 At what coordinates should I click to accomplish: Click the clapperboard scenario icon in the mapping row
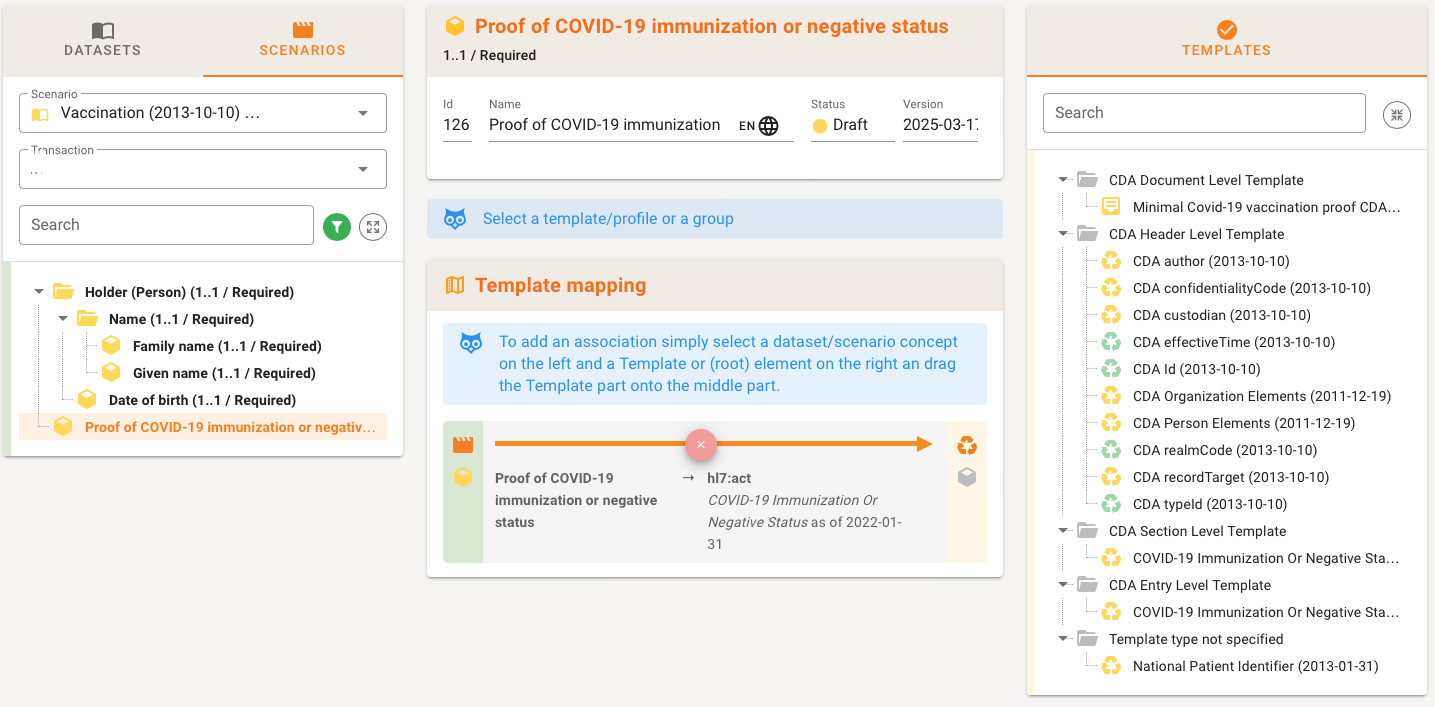pyautogui.click(x=463, y=445)
